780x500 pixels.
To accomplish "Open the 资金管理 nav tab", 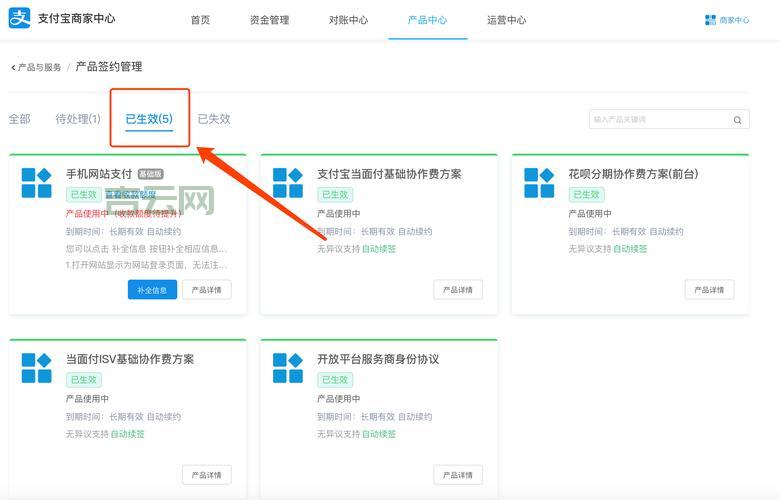I will tap(269, 20).
